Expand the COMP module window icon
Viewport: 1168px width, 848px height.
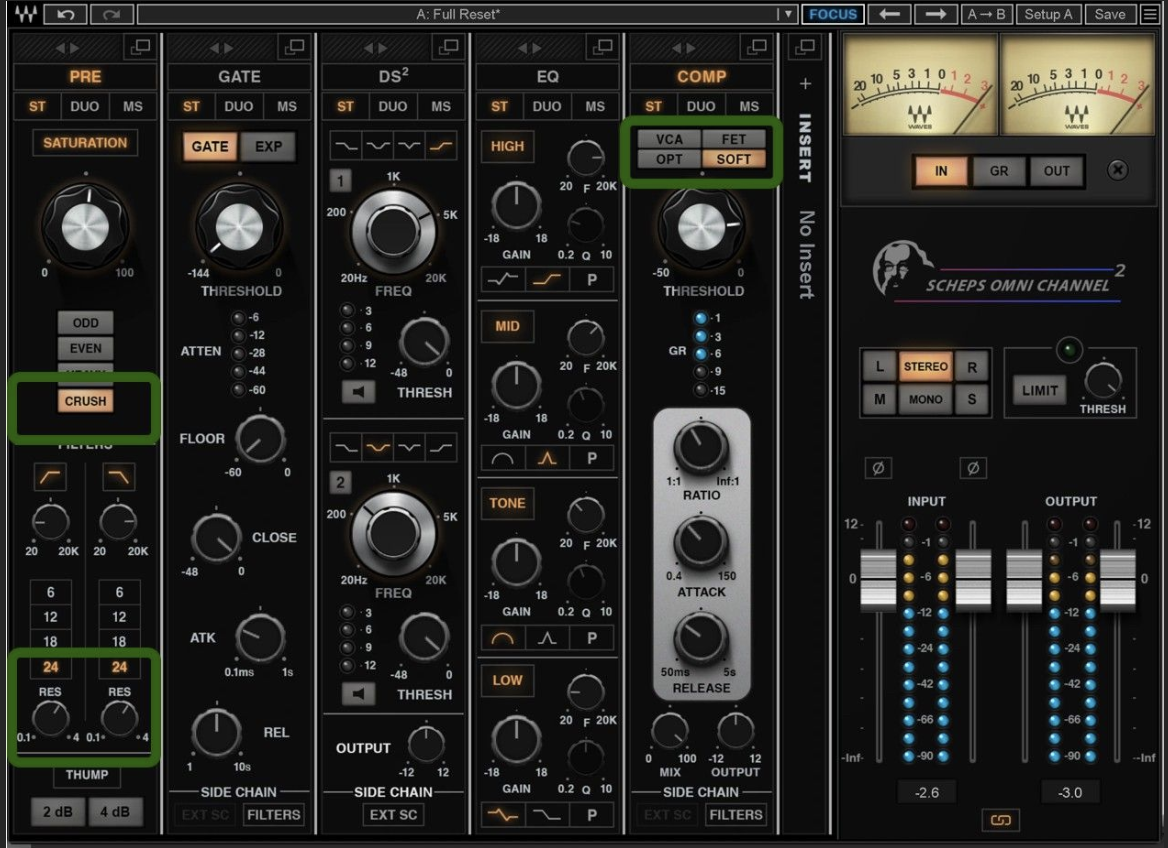[756, 47]
